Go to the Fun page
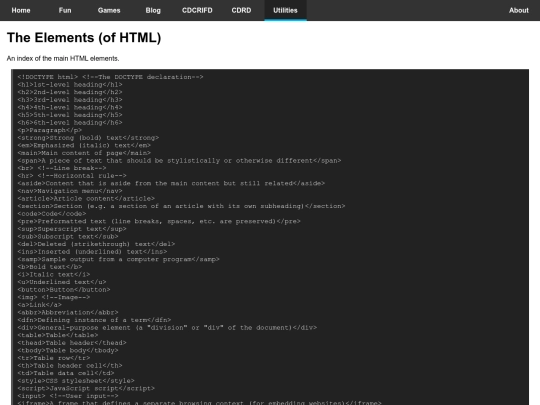This screenshot has height=405, width=540. point(65,10)
